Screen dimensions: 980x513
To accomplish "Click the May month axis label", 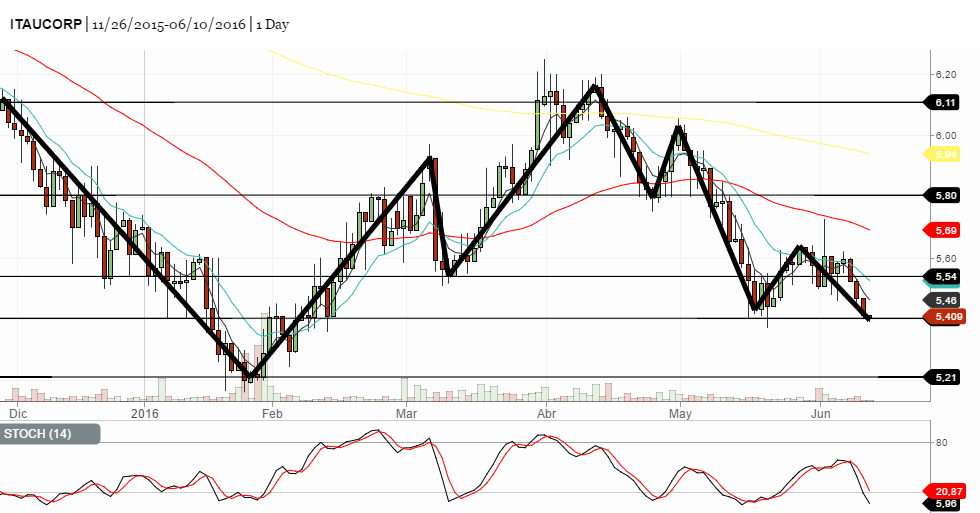I will pyautogui.click(x=680, y=414).
